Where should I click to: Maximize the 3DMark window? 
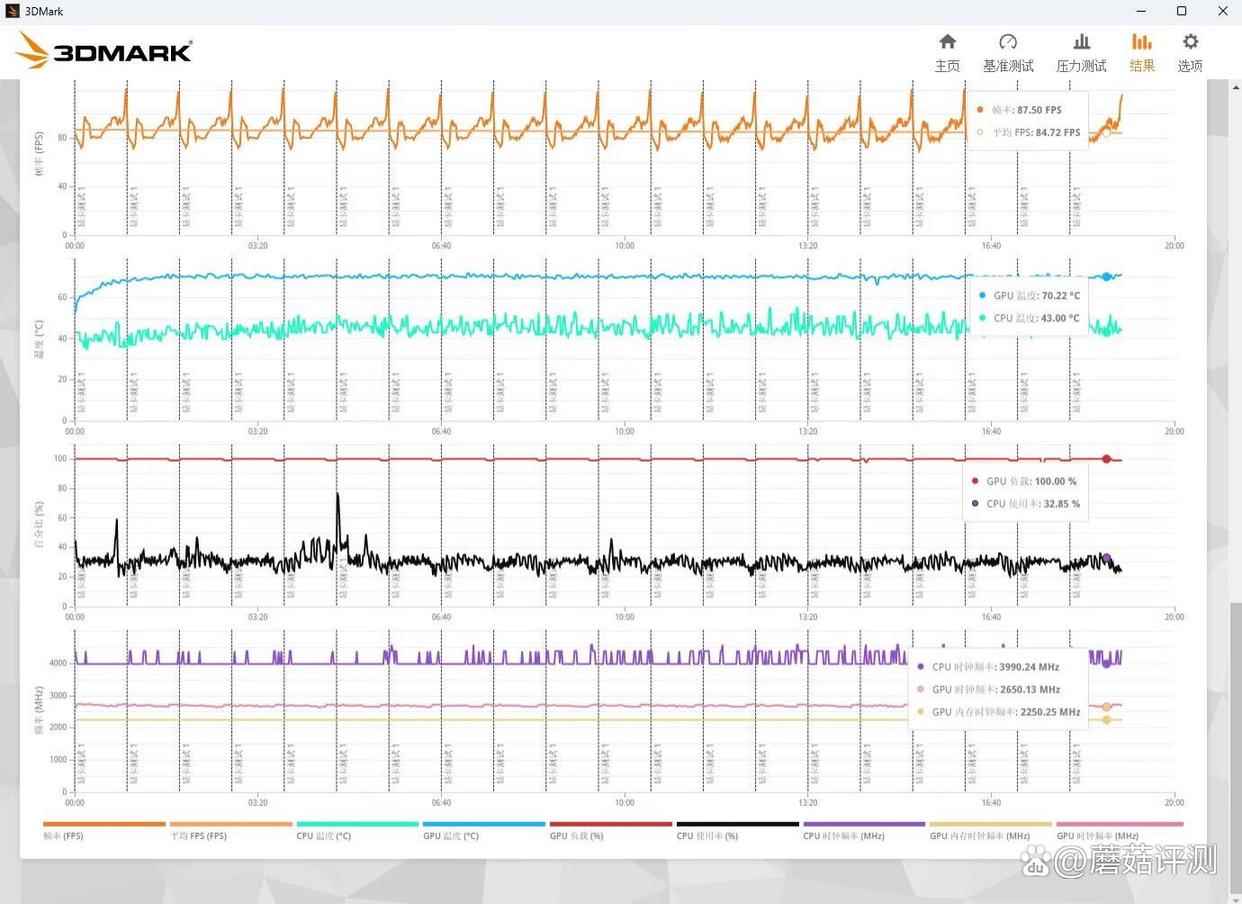click(1181, 11)
